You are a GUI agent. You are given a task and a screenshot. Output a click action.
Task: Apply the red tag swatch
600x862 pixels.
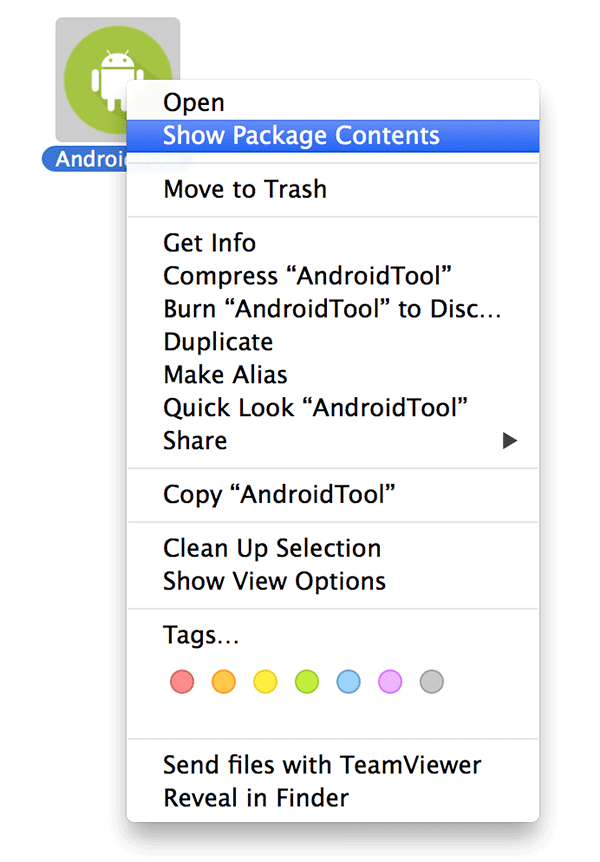pos(181,681)
